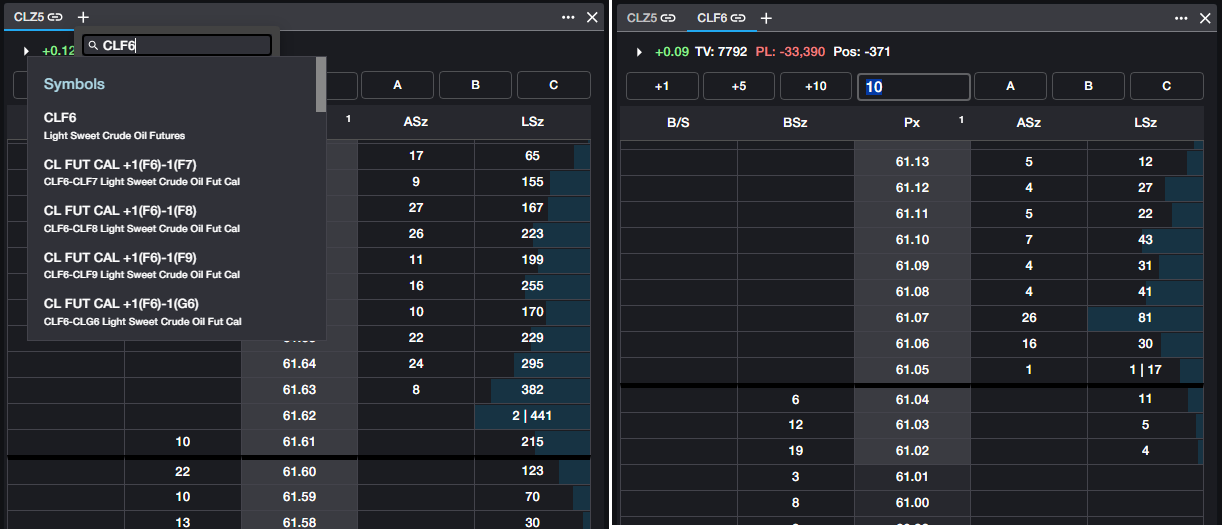1222x529 pixels.
Task: Click the link icon on the right panel's CLF6 tab
Action: [738, 18]
